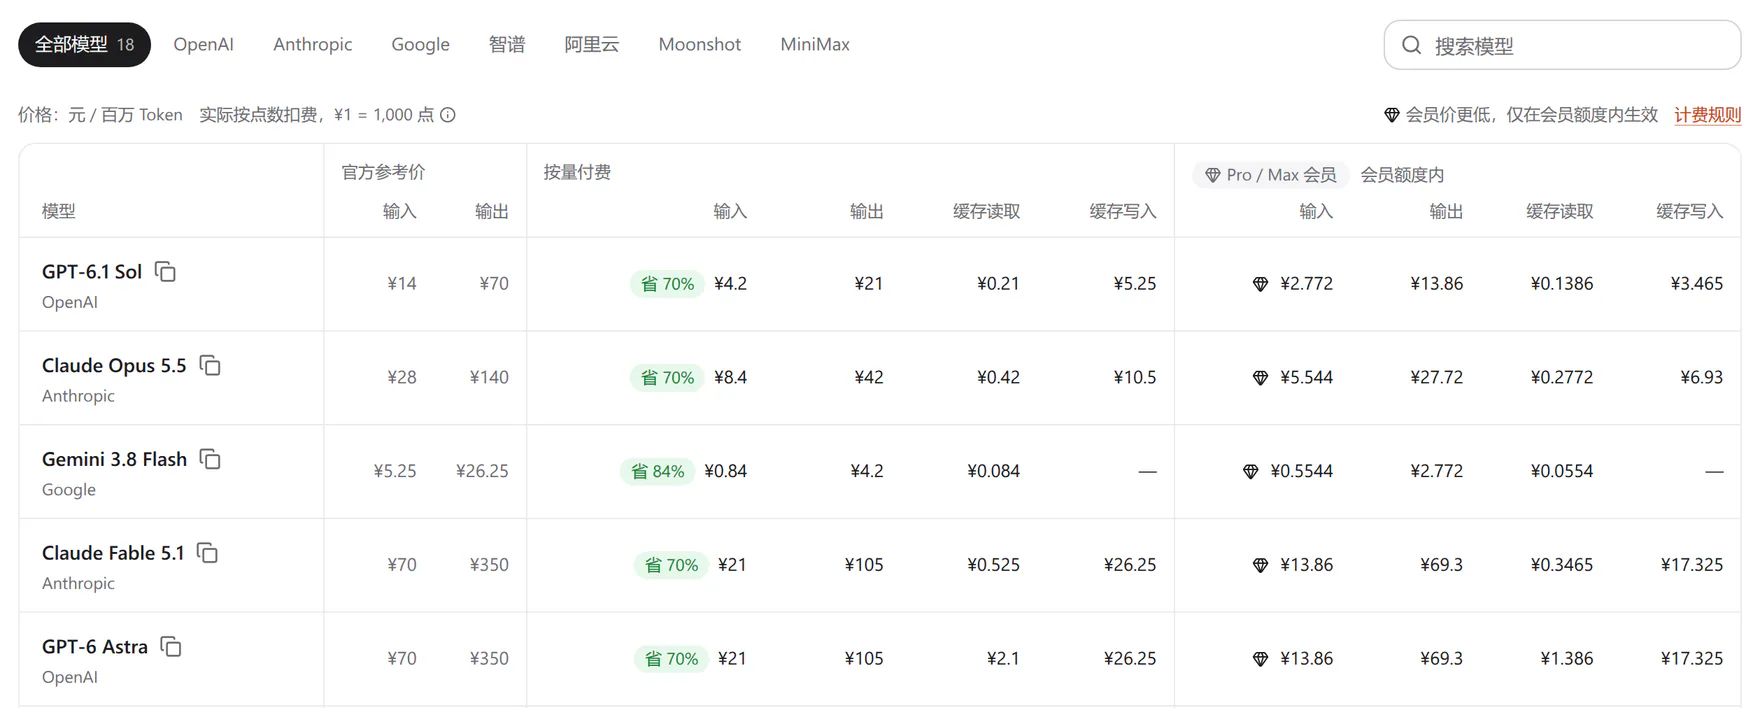Click the ¥3.465 member cache write price
The height and width of the screenshot is (708, 1760).
pos(1696,284)
